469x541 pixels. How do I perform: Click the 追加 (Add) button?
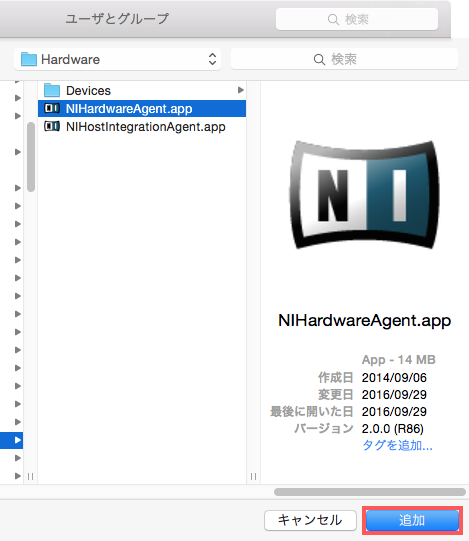pyautogui.click(x=412, y=520)
